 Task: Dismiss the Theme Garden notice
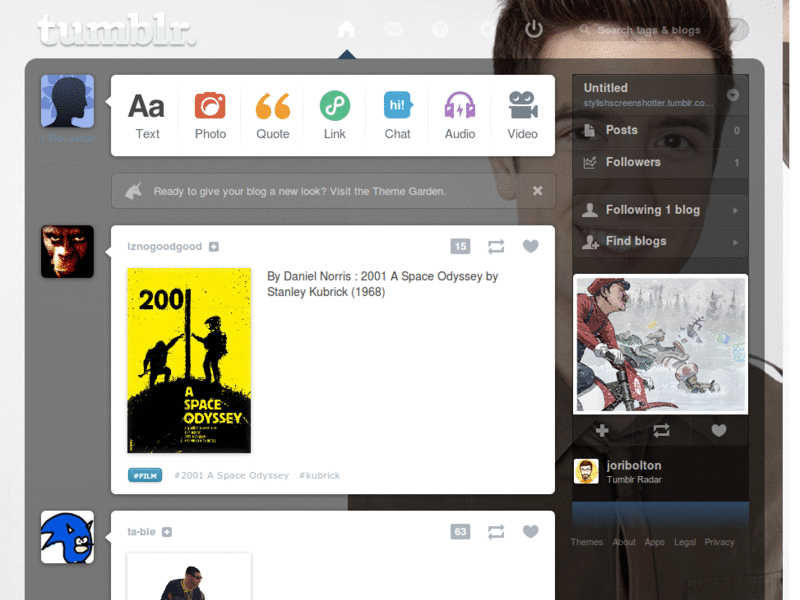tap(538, 191)
